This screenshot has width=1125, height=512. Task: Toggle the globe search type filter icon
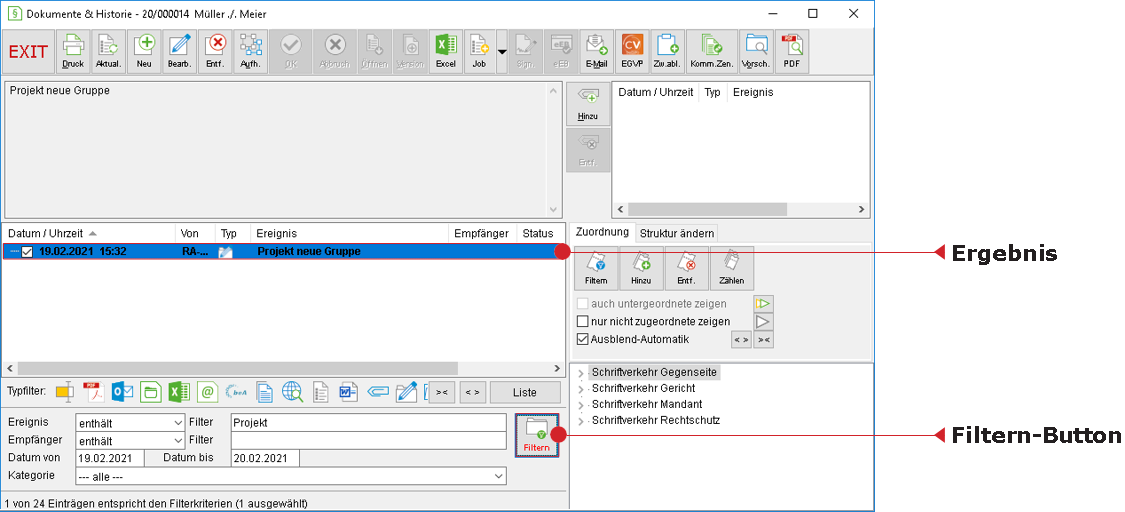click(293, 392)
